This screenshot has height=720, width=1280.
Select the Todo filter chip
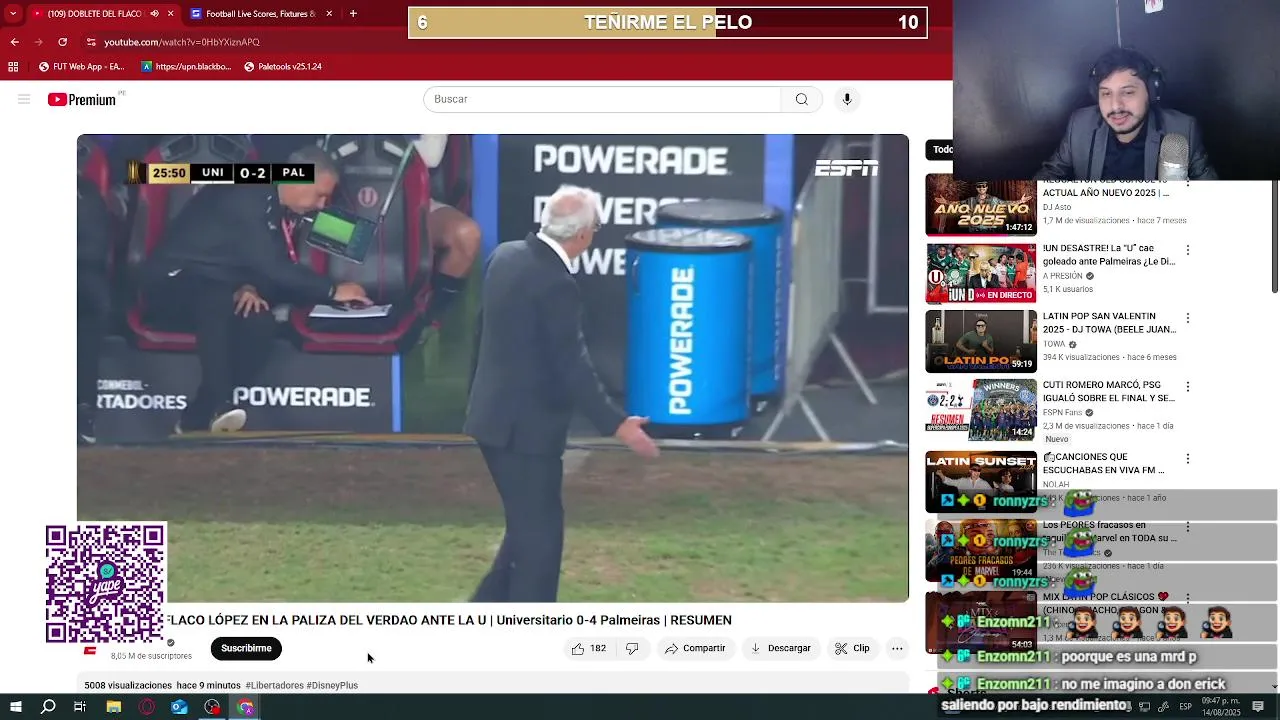[942, 150]
